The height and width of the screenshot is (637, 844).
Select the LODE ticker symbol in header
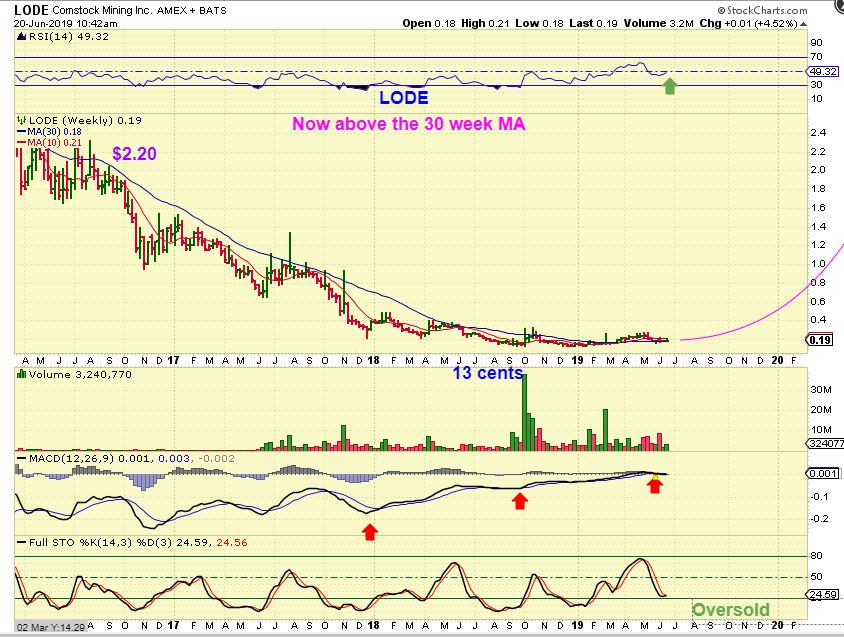(31, 10)
